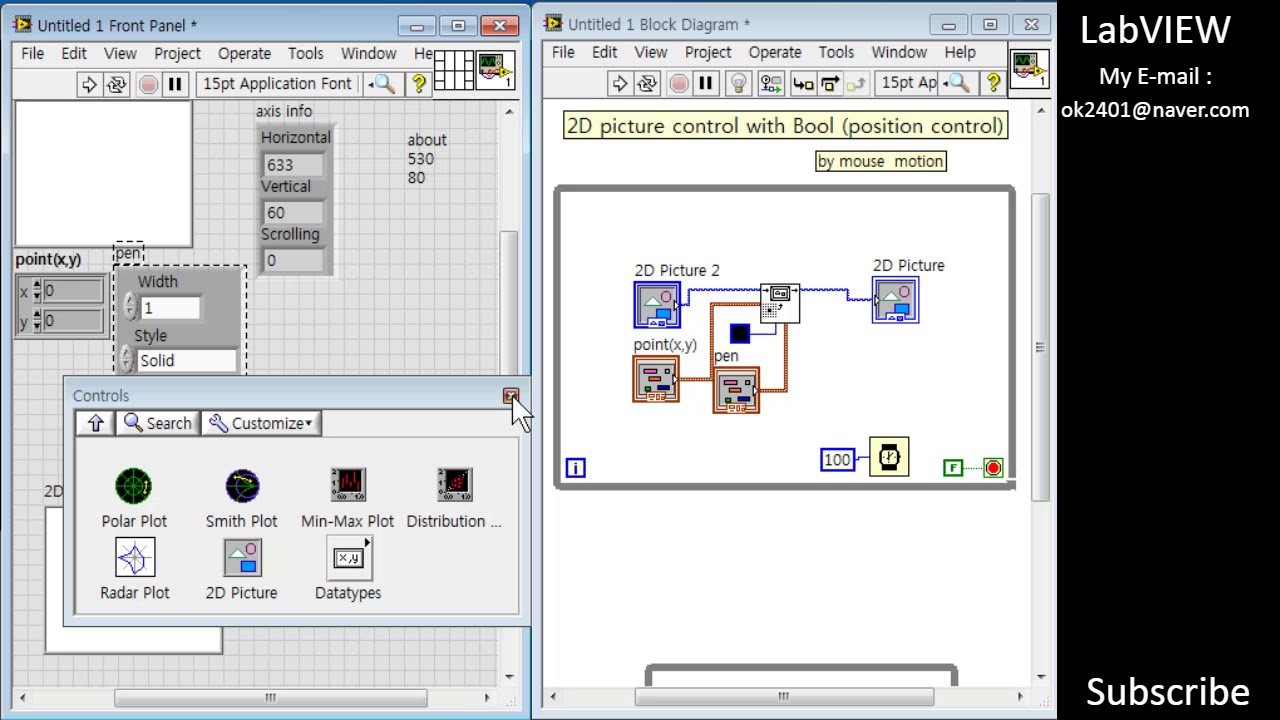This screenshot has width=1280, height=720.
Task: Click Step Into button in Block Diagram
Action: pyautogui.click(x=802, y=83)
